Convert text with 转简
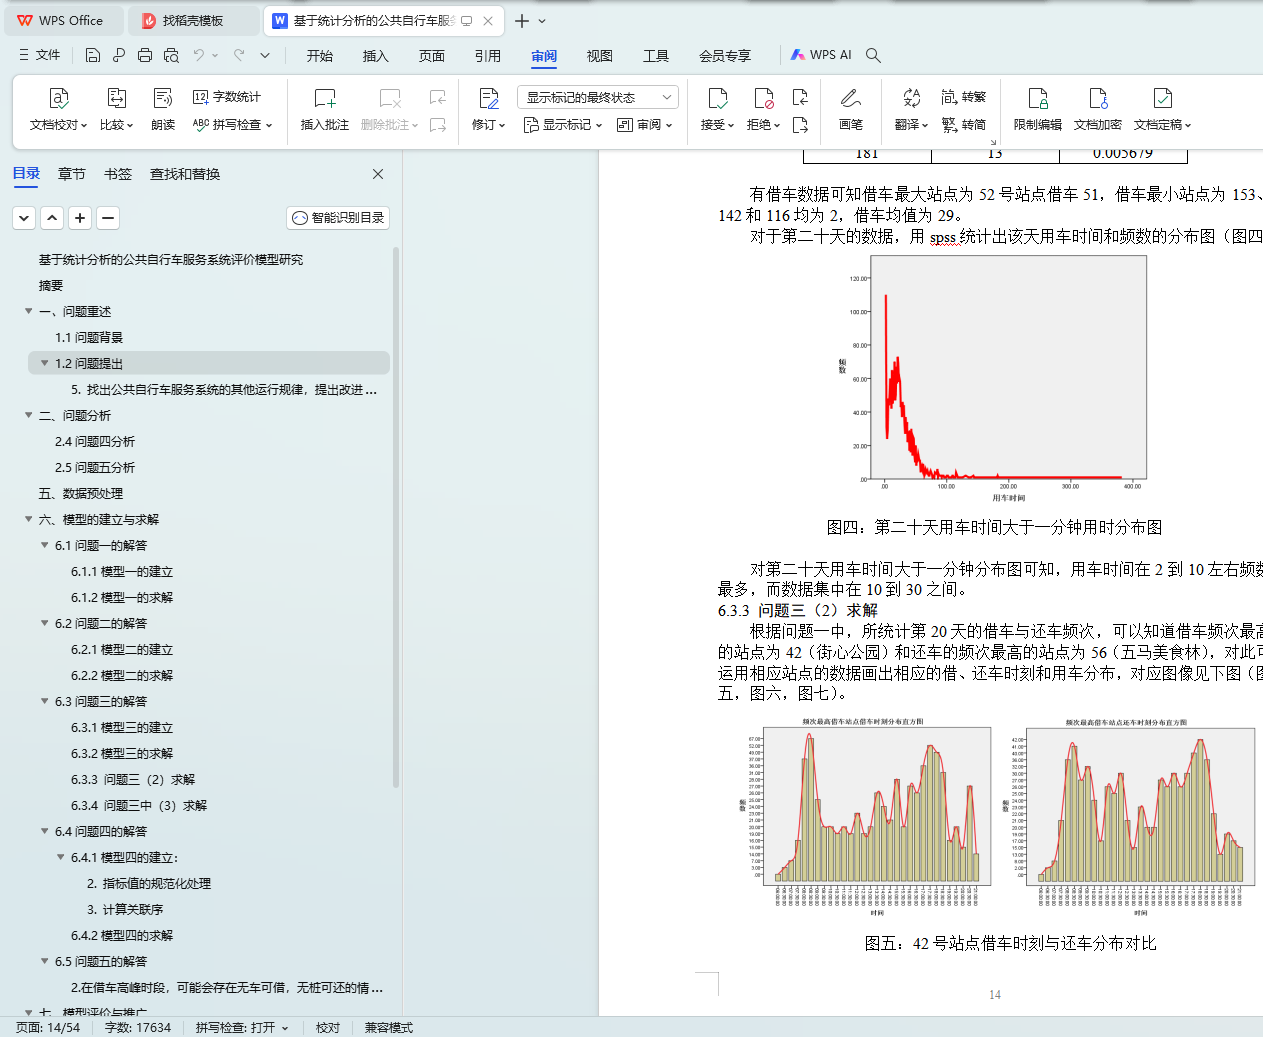The height and width of the screenshot is (1037, 1263). pos(964,125)
